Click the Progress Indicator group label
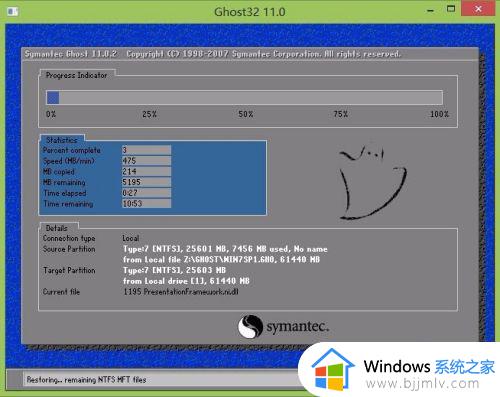This screenshot has width=500, height=397. tap(76, 75)
